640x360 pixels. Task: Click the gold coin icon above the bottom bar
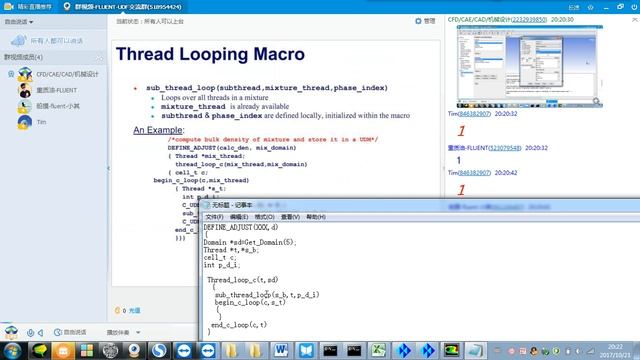(118, 311)
